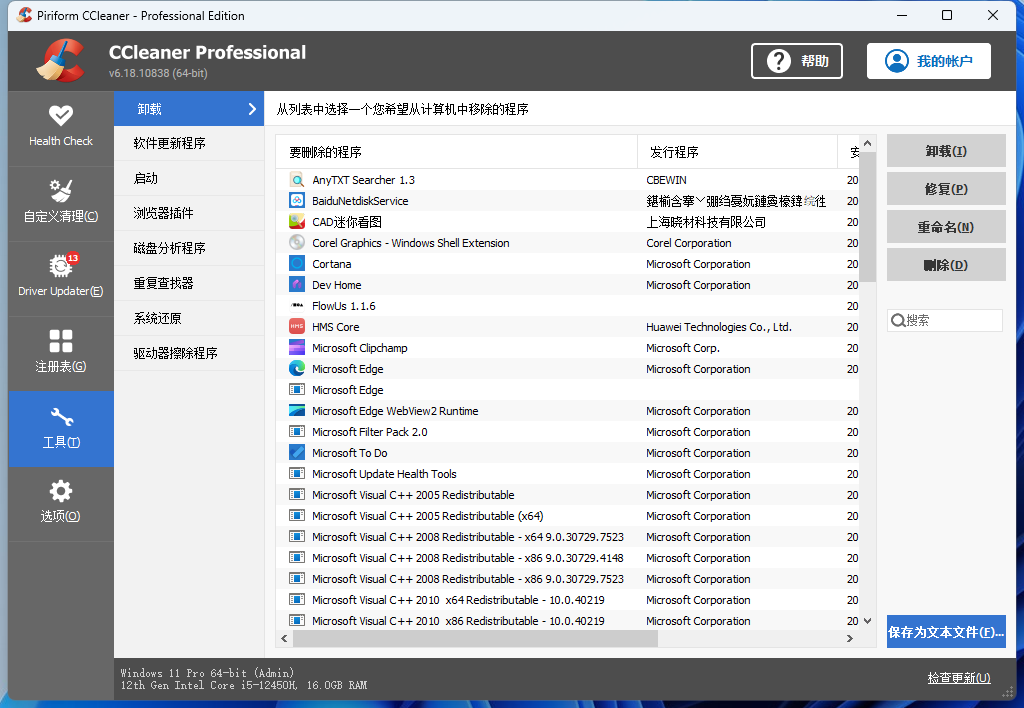Click the Microsoft To Do checkmark icon
Image resolution: width=1024 pixels, height=708 pixels.
coord(297,453)
